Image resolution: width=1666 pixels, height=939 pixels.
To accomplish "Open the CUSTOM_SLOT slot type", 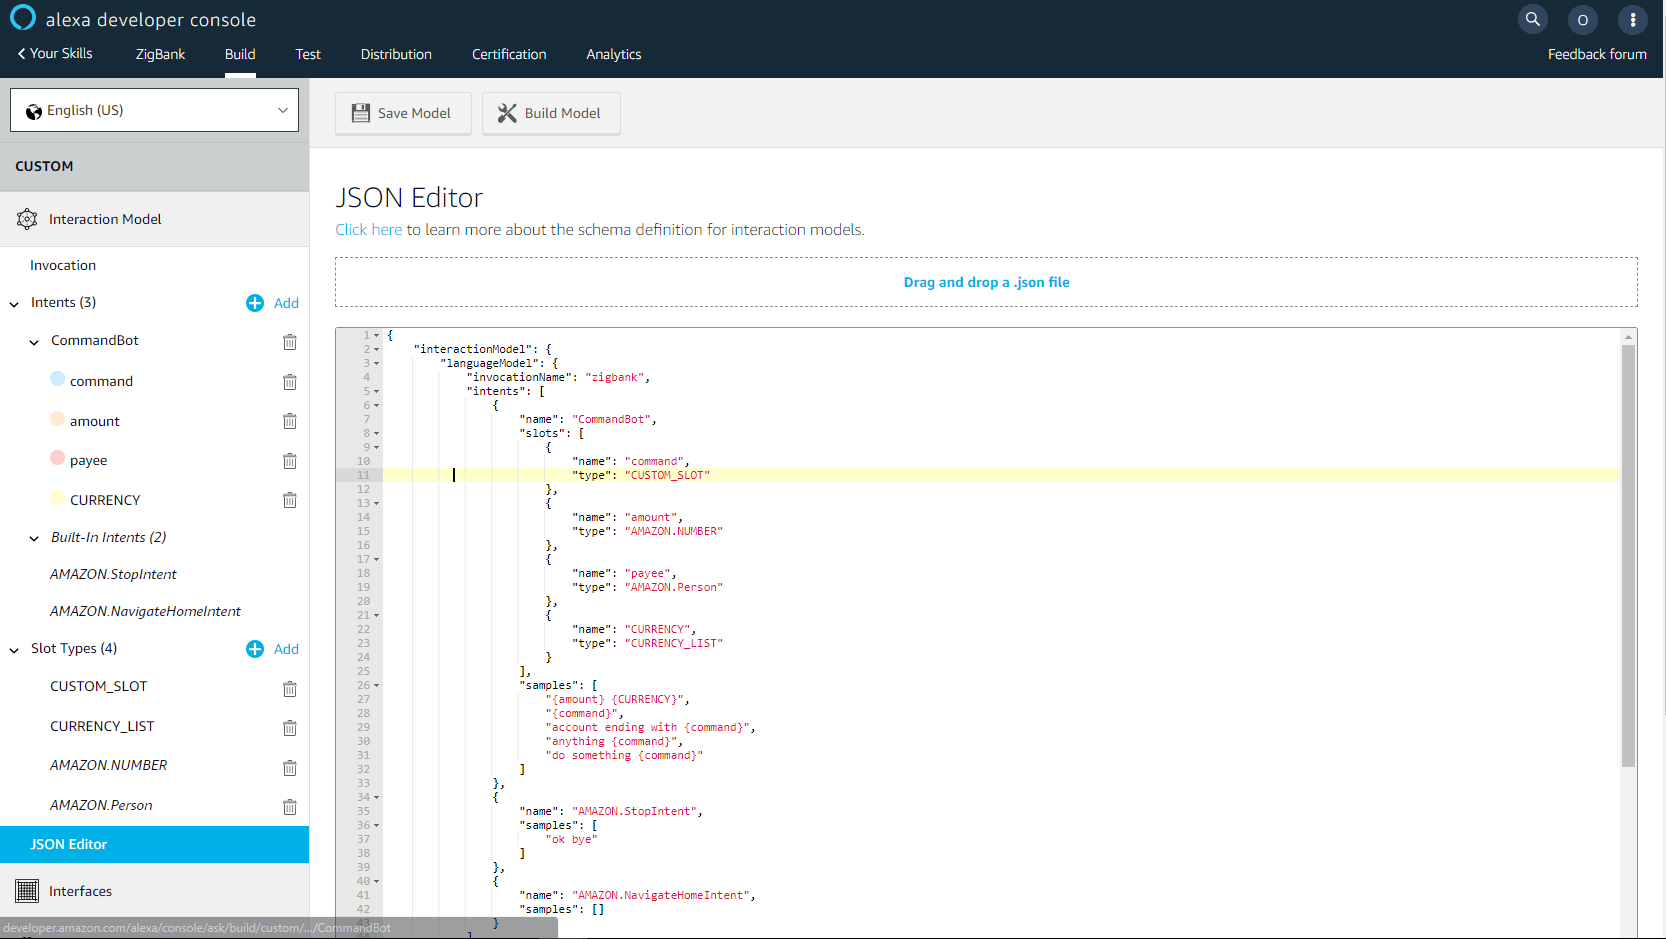I will coord(99,686).
